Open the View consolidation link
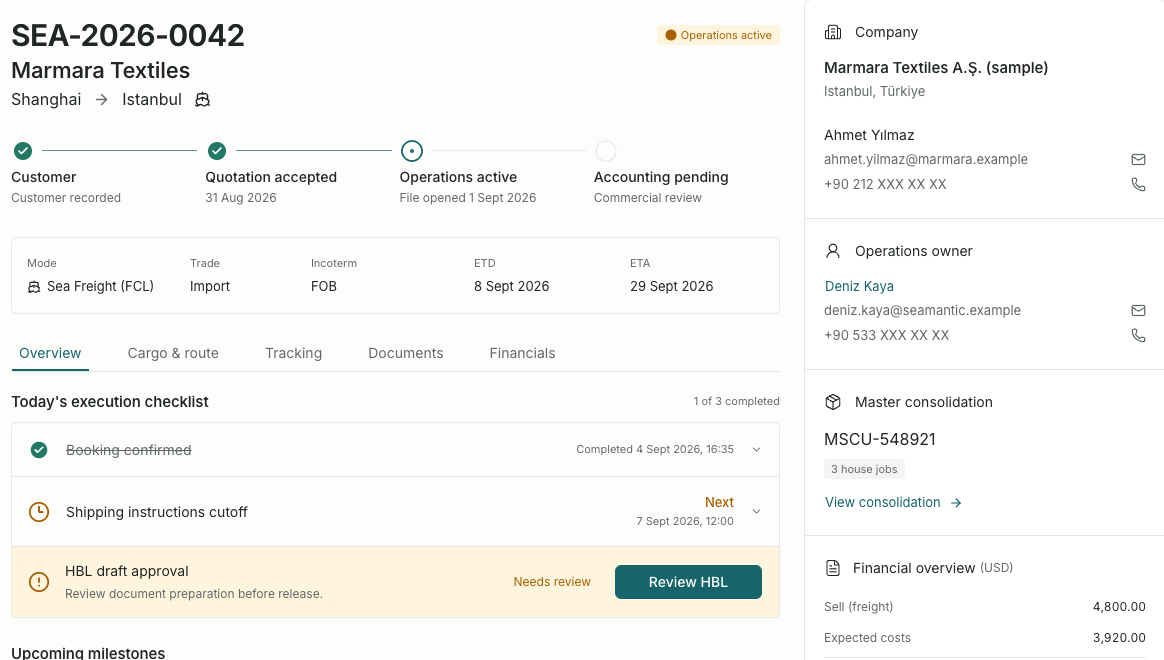1164x660 pixels. pos(893,503)
